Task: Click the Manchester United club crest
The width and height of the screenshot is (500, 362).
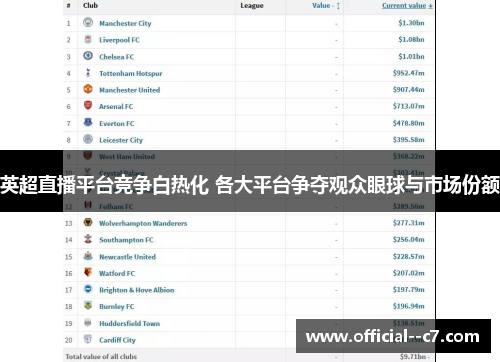Action: point(88,89)
